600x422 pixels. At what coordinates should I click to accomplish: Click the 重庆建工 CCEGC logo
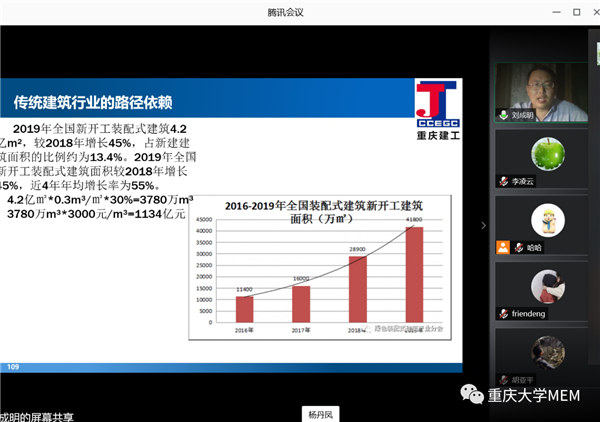tap(438, 110)
